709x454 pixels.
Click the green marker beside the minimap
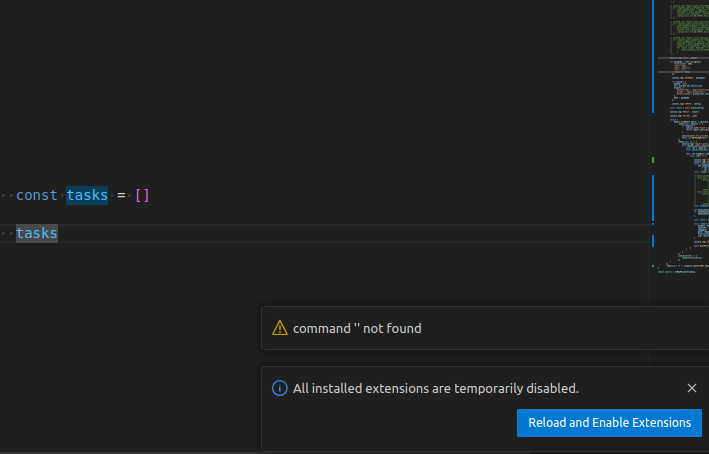[653, 159]
